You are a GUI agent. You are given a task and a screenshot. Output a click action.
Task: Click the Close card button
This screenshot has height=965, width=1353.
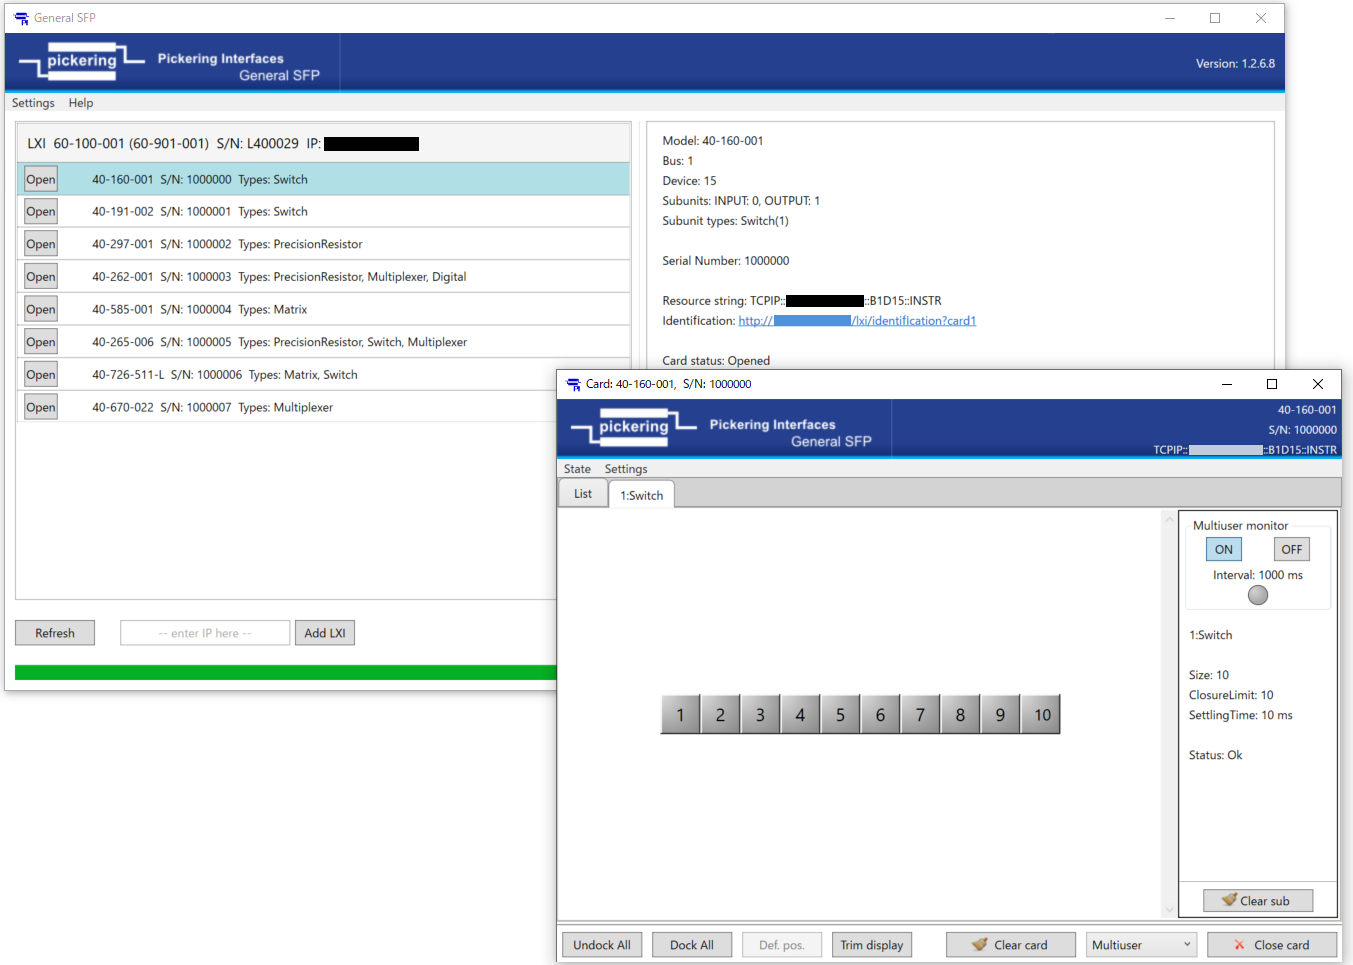coord(1272,945)
